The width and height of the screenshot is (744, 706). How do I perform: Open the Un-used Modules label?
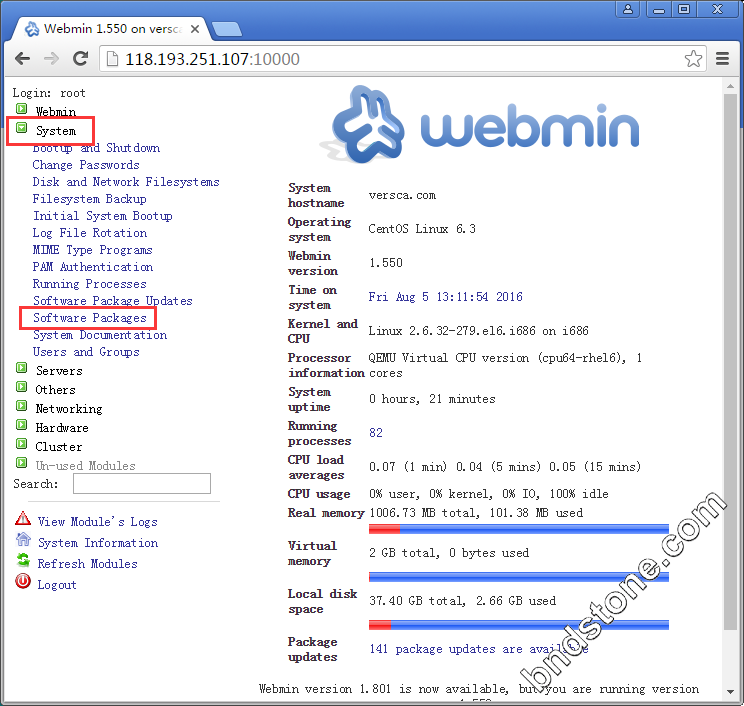(x=85, y=465)
